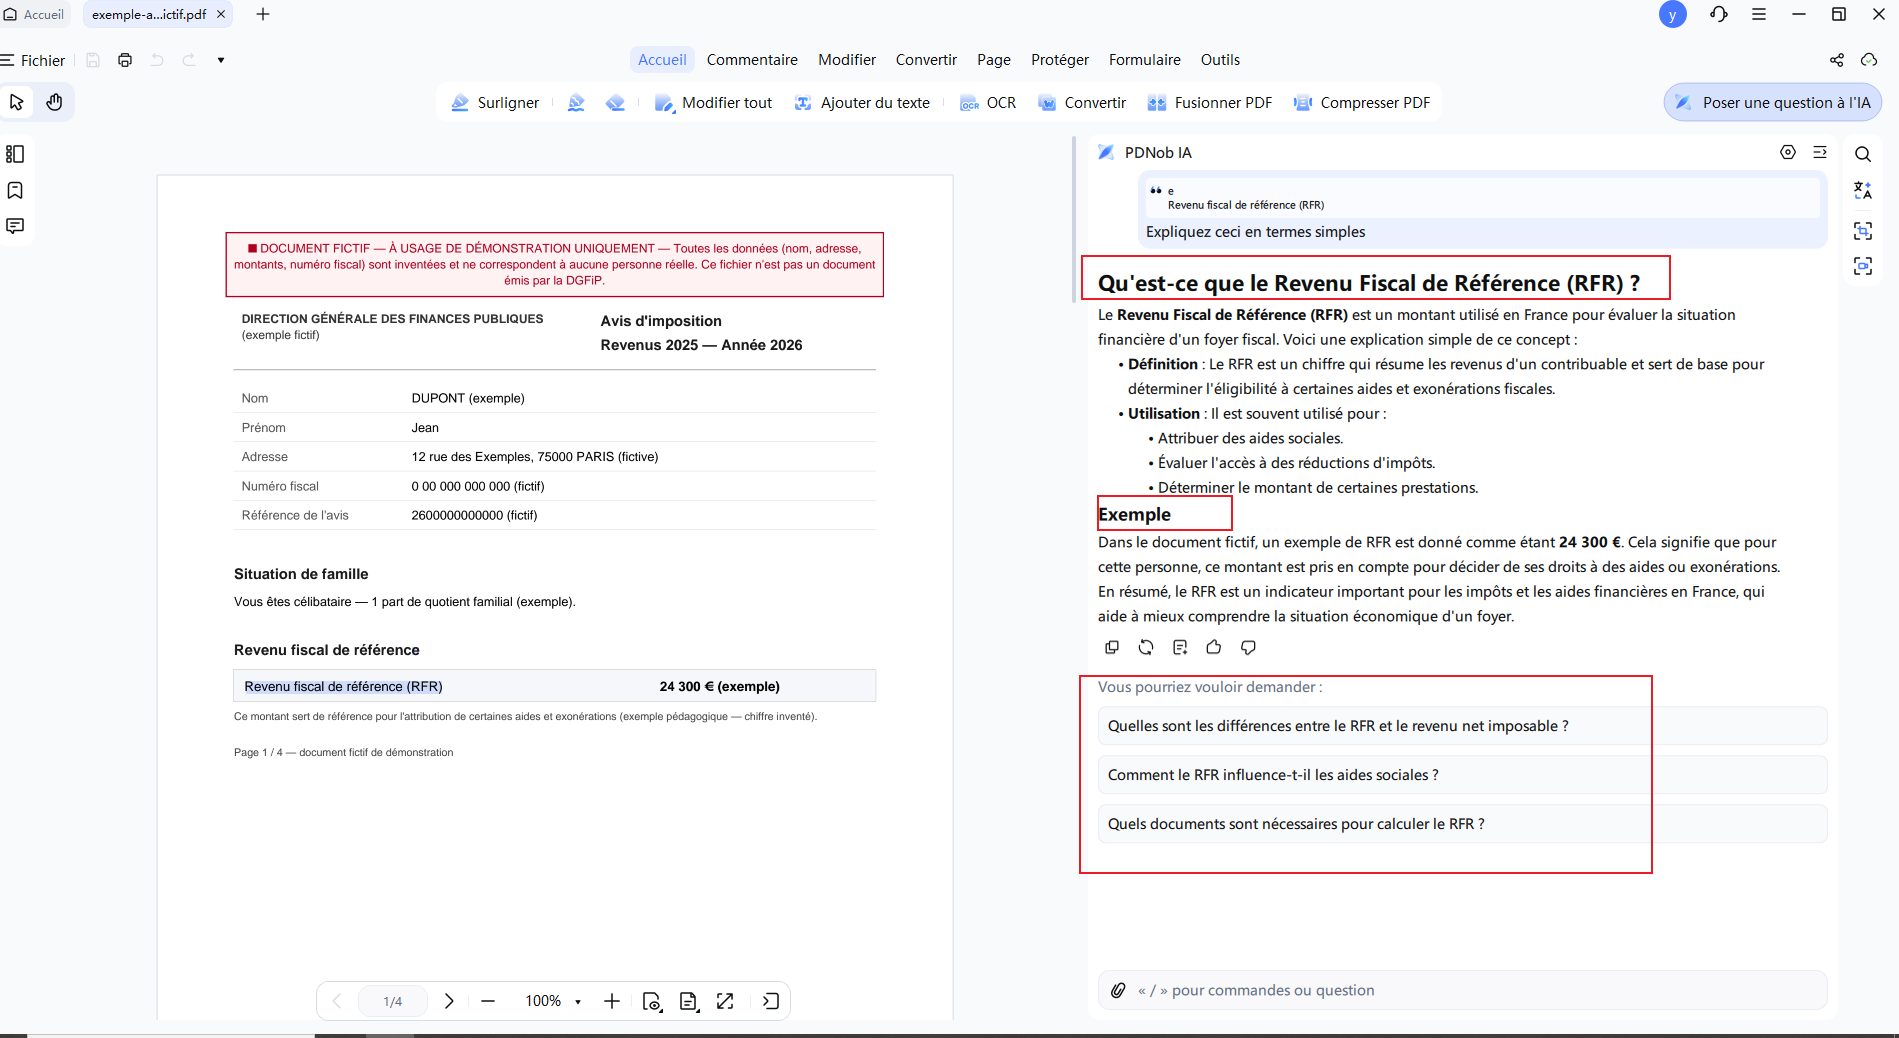Open the search tool in right sidebar
Viewport: 1899px width, 1038px height.
(x=1863, y=154)
